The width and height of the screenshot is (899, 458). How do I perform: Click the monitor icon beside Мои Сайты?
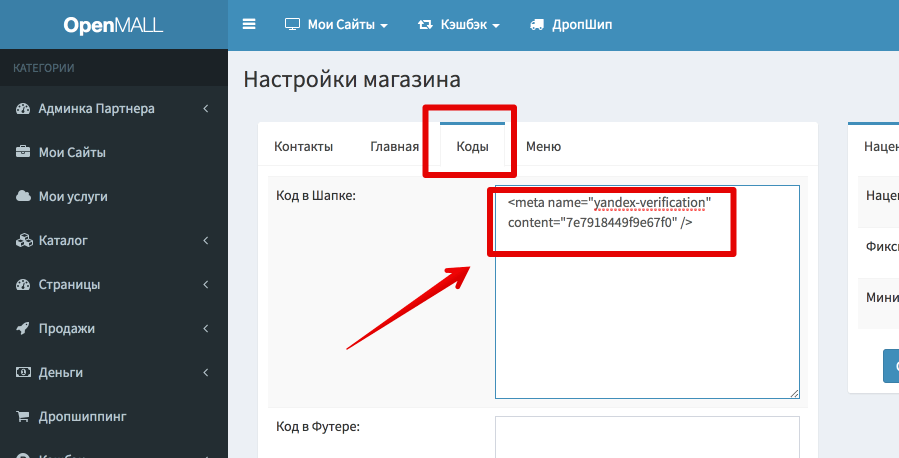[x=292, y=24]
